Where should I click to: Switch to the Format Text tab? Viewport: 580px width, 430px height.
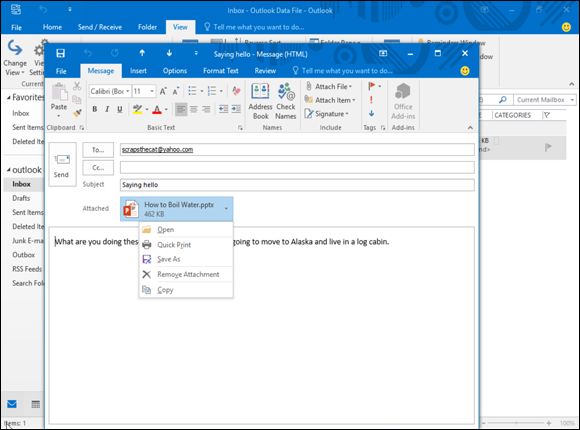tap(220, 71)
